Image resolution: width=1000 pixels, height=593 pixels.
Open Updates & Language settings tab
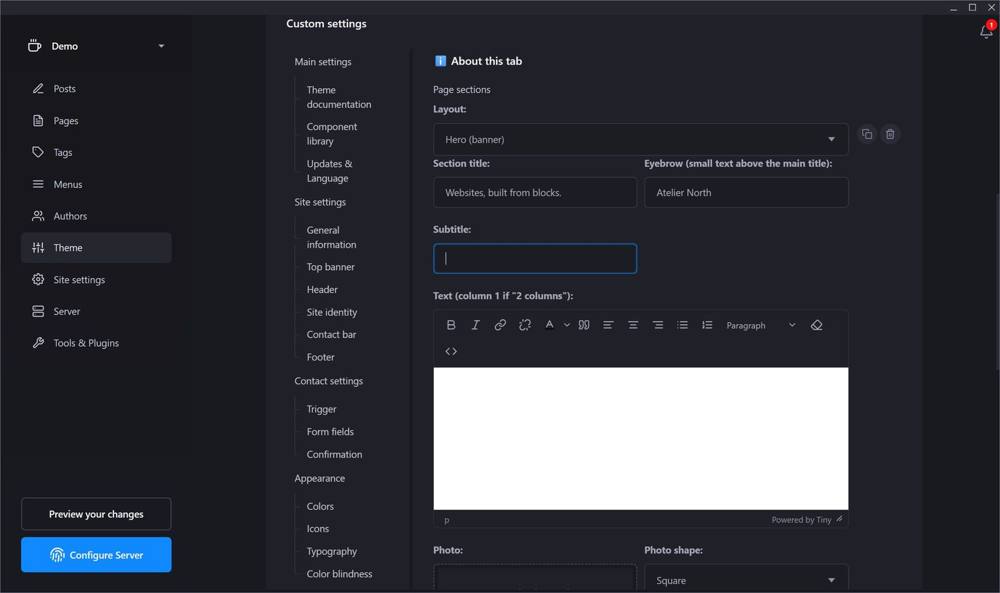click(329, 171)
